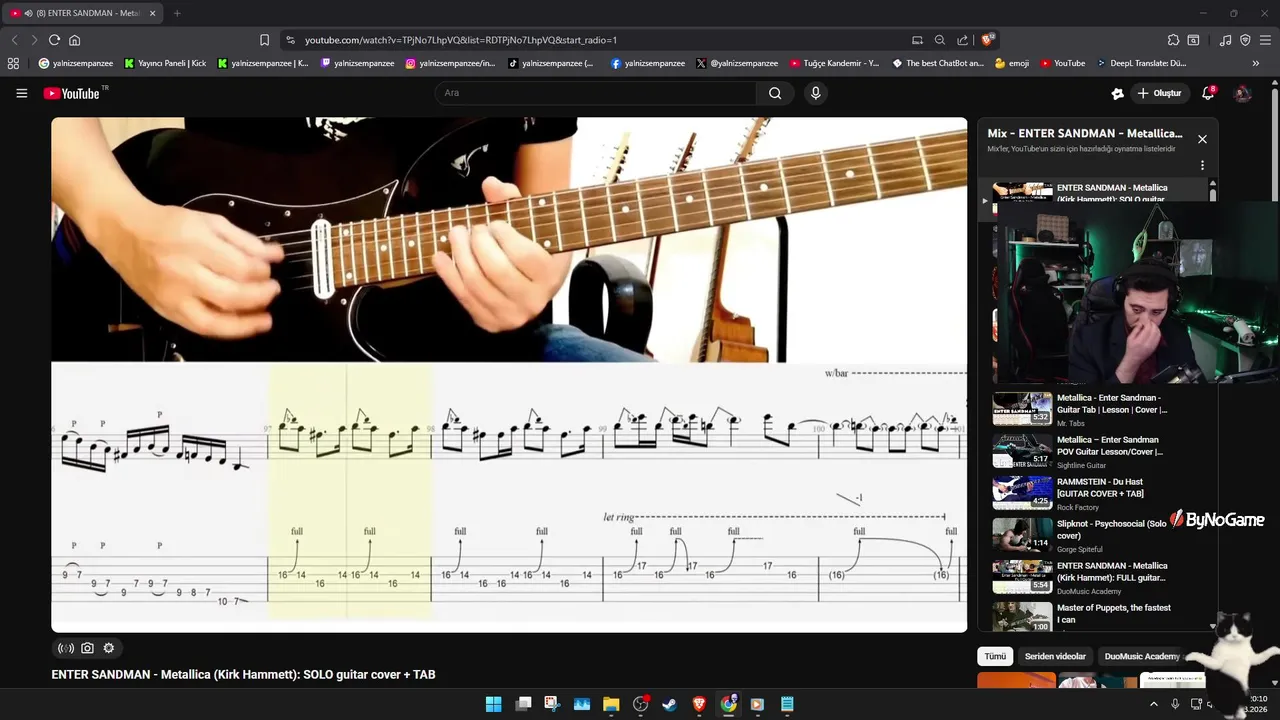The width and height of the screenshot is (1280, 720).
Task: Open the Brave Shields lion icon
Action: tap(988, 40)
